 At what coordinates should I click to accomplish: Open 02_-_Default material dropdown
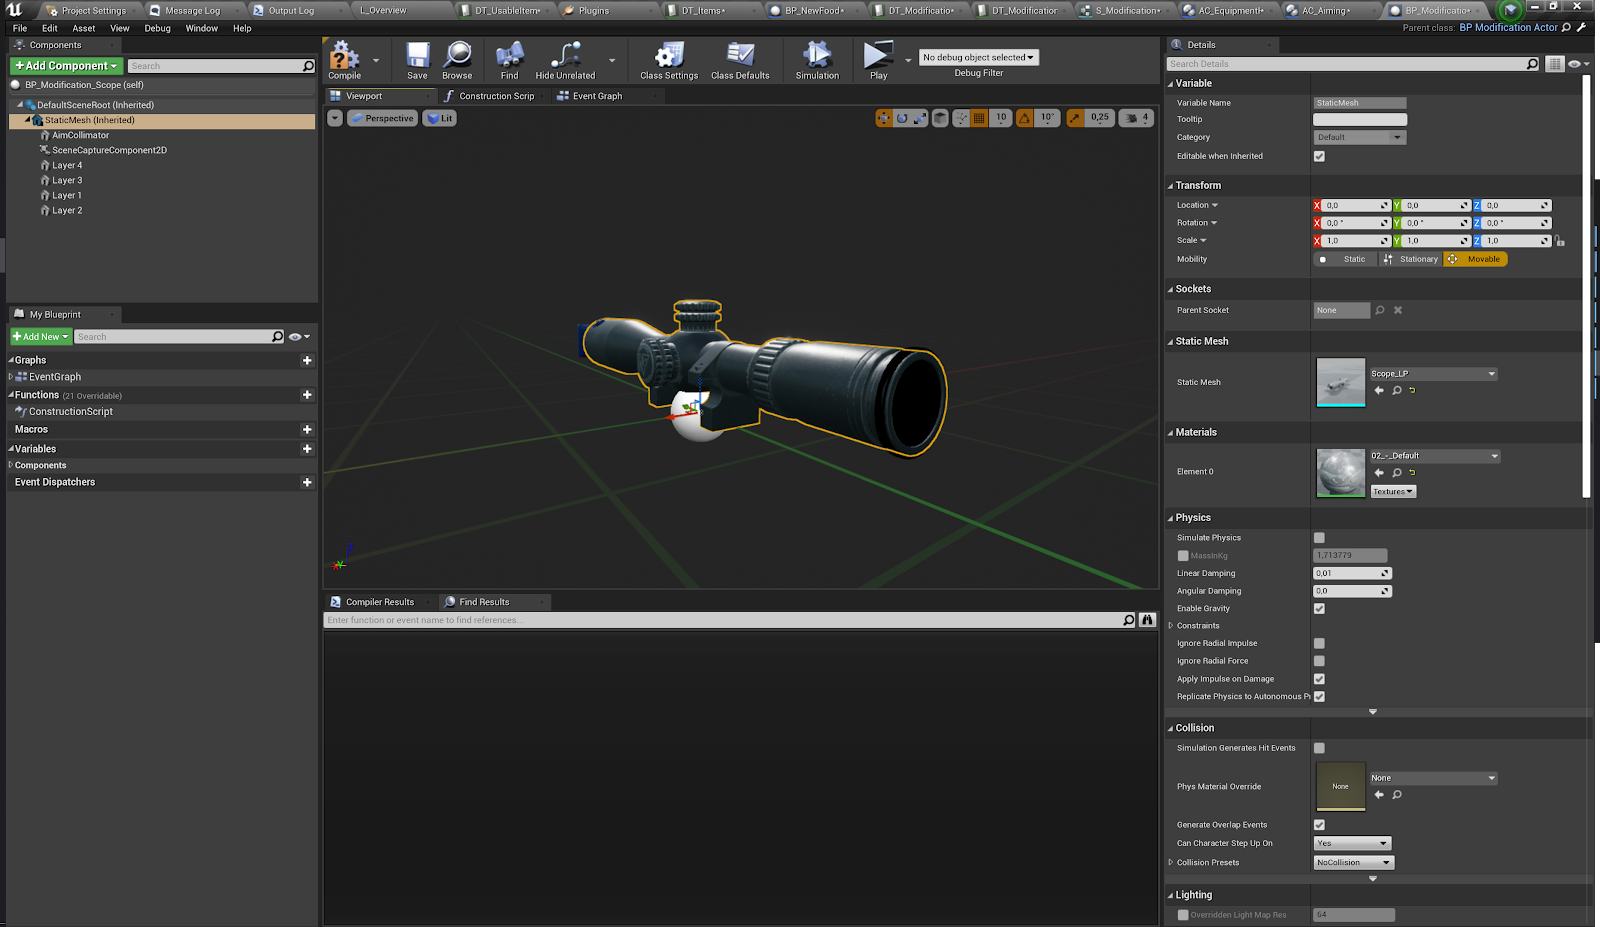coord(1435,456)
